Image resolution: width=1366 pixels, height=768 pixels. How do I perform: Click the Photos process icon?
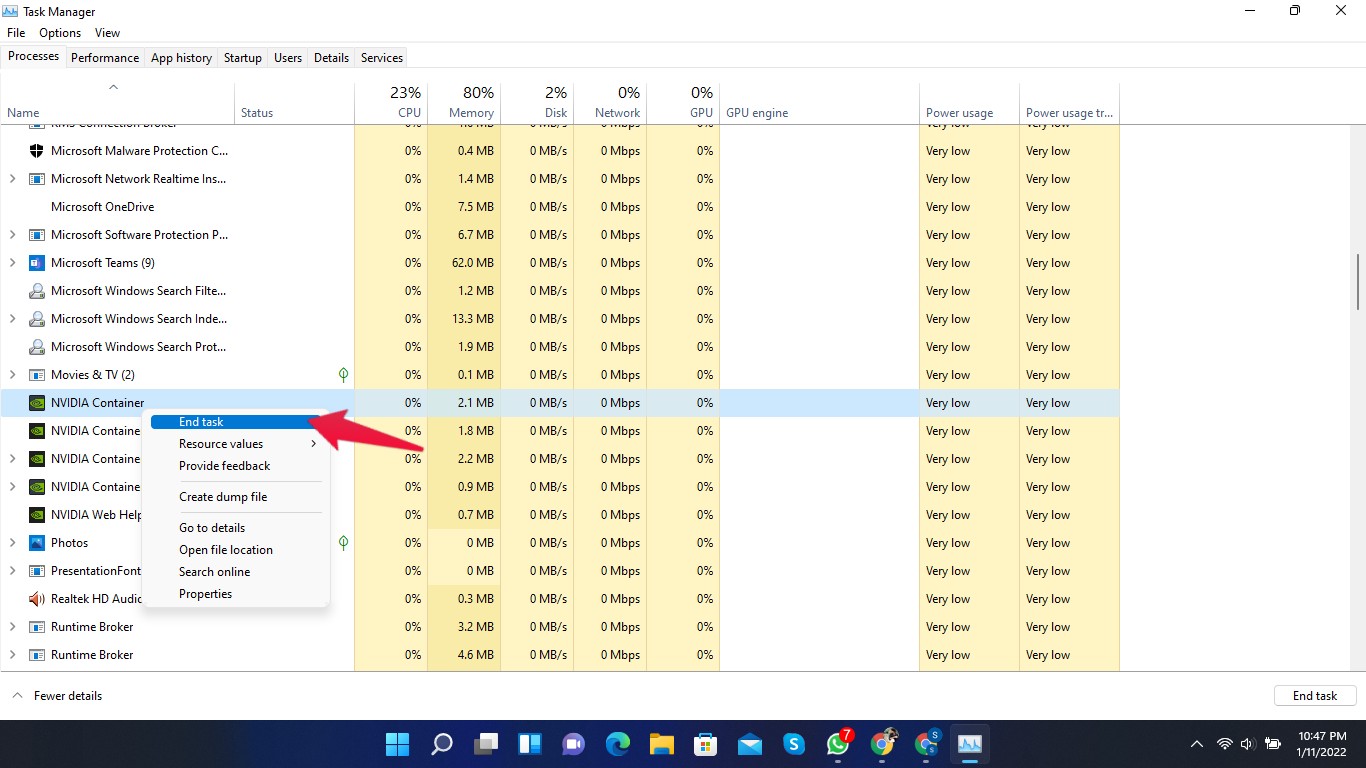point(37,543)
